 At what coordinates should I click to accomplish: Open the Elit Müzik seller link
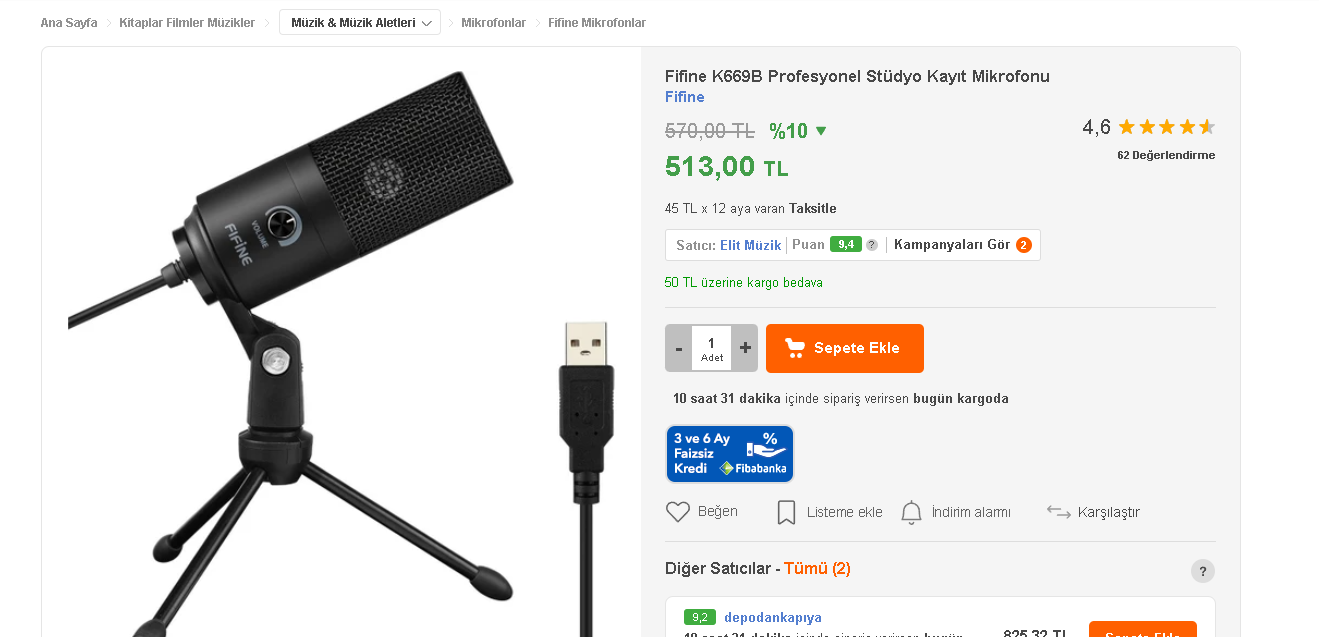tap(750, 245)
